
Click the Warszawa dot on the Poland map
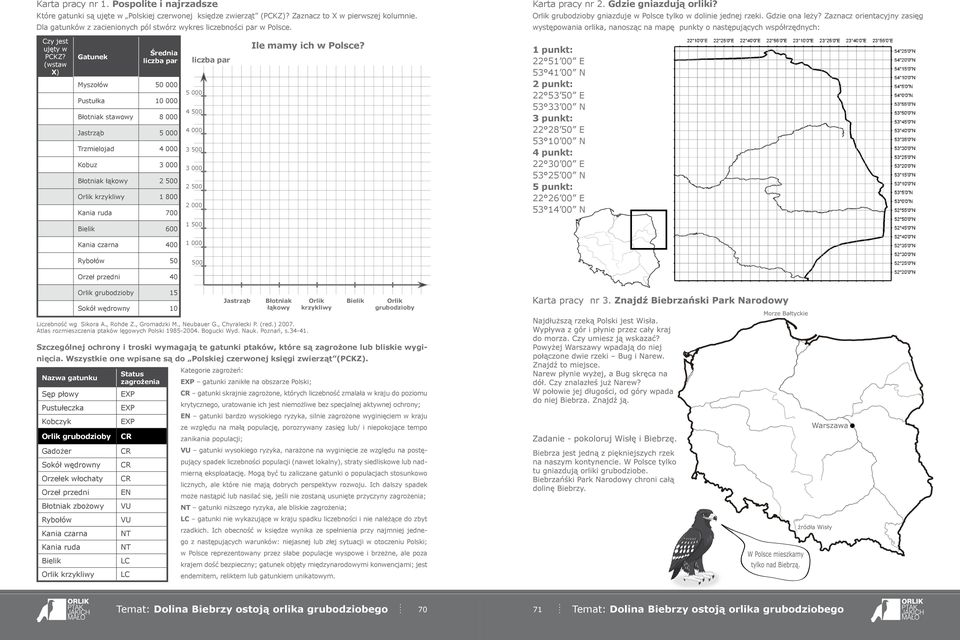click(x=852, y=425)
